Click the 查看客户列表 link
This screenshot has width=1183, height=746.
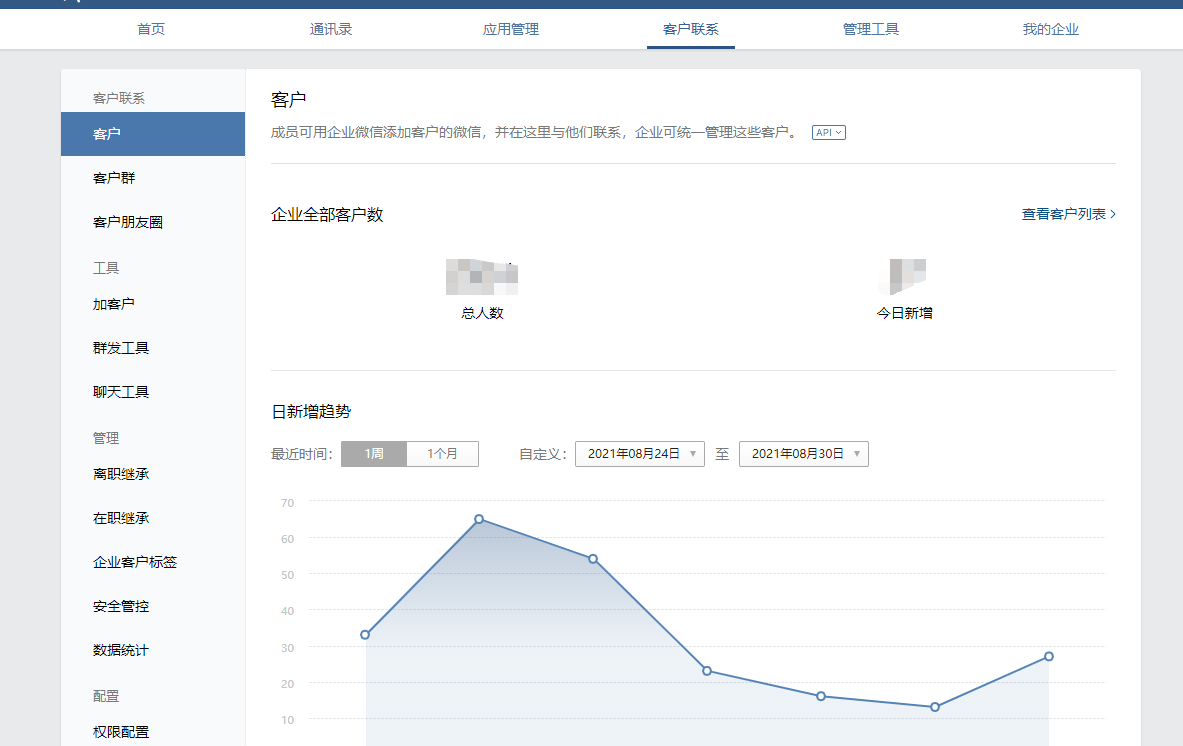(1068, 214)
